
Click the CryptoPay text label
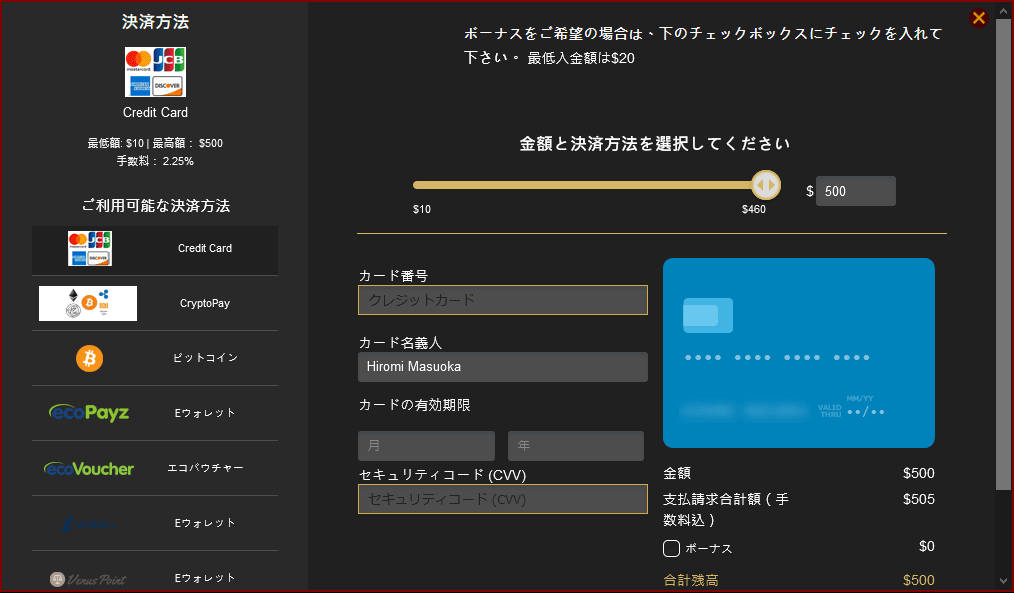tap(205, 303)
